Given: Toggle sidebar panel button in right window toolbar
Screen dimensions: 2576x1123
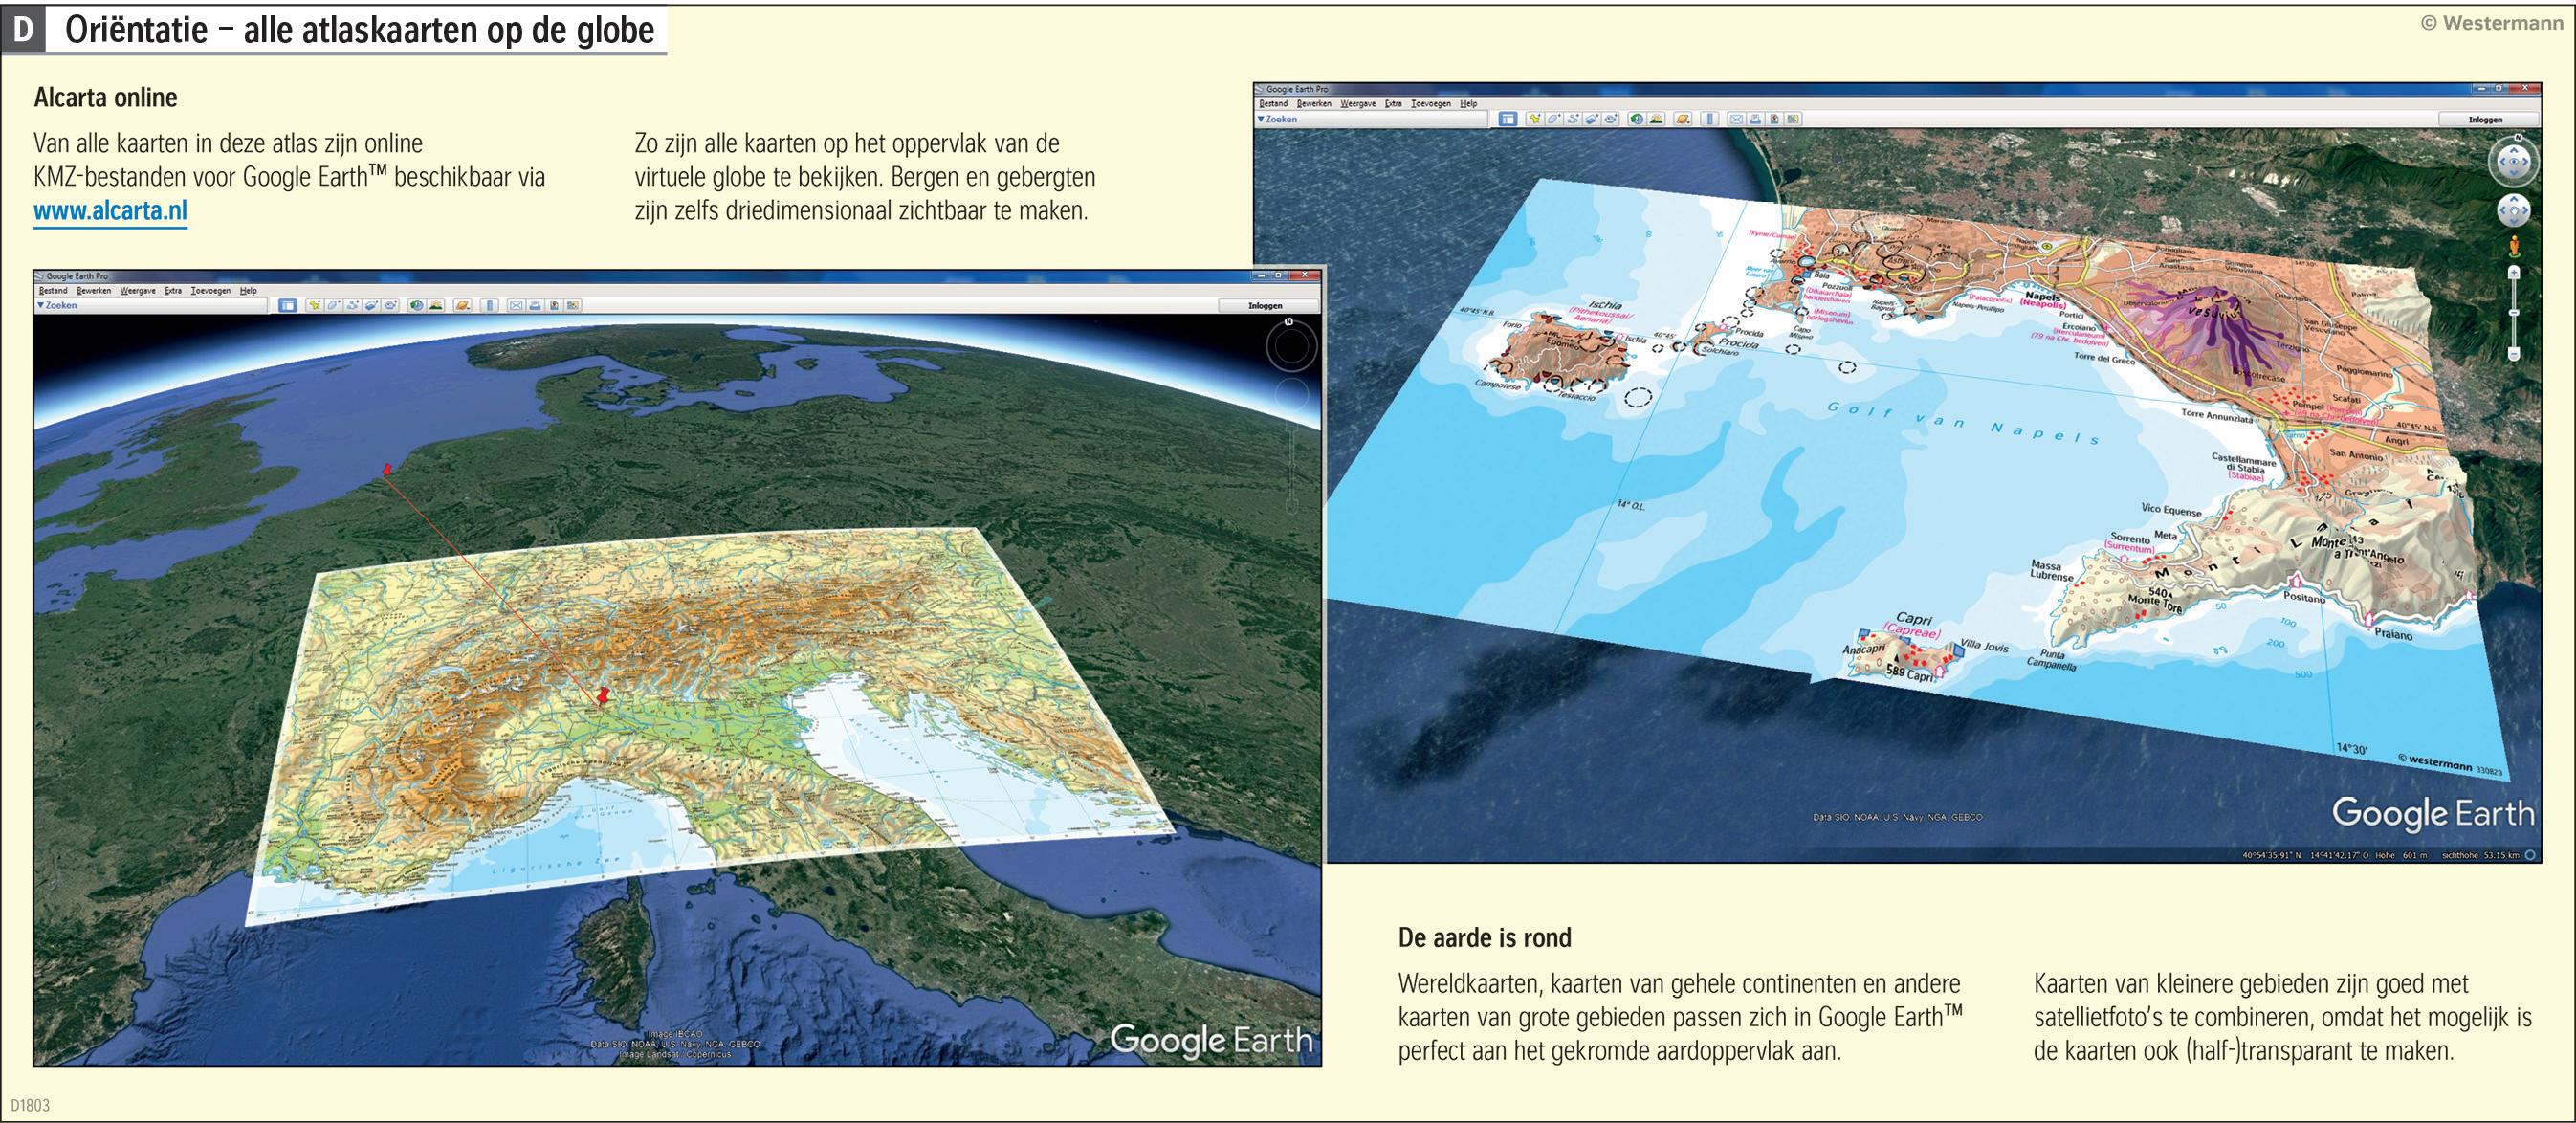Looking at the screenshot, I should (x=1508, y=120).
